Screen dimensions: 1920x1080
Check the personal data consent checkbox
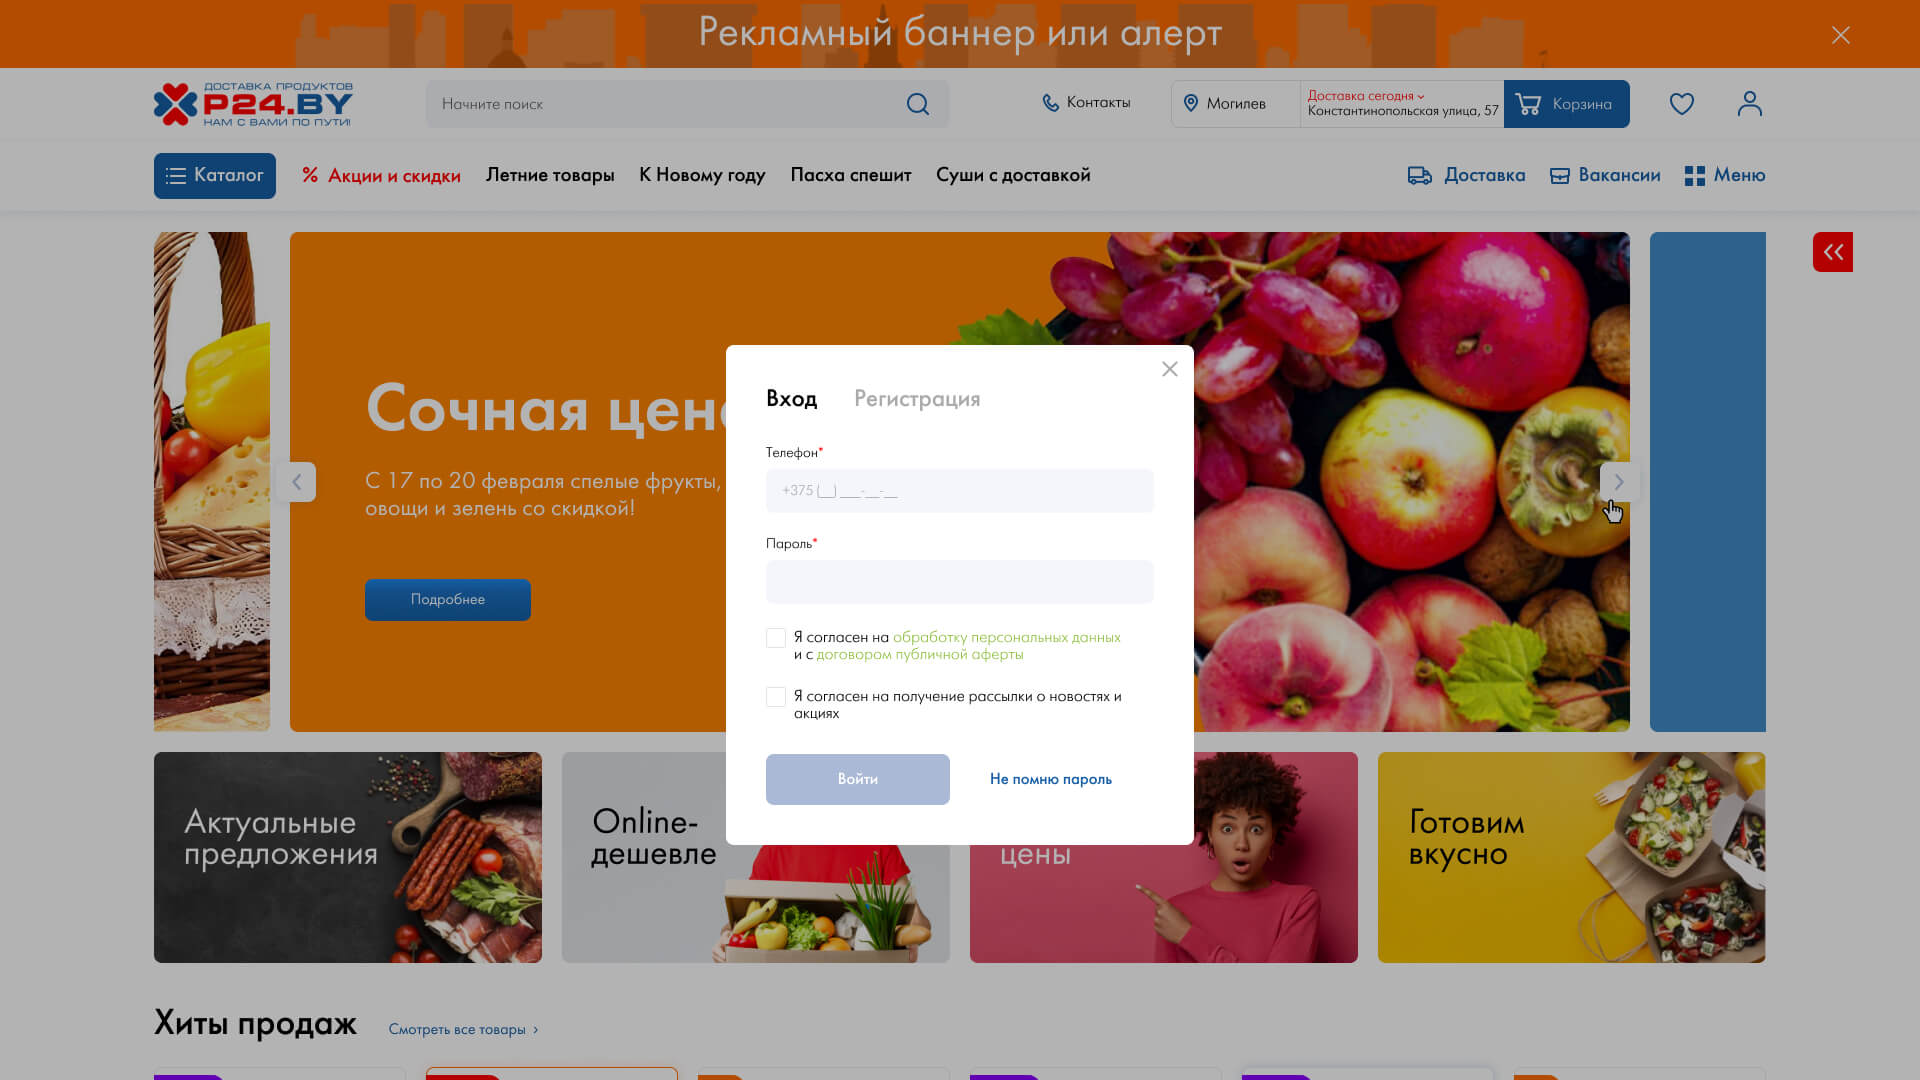pos(776,638)
